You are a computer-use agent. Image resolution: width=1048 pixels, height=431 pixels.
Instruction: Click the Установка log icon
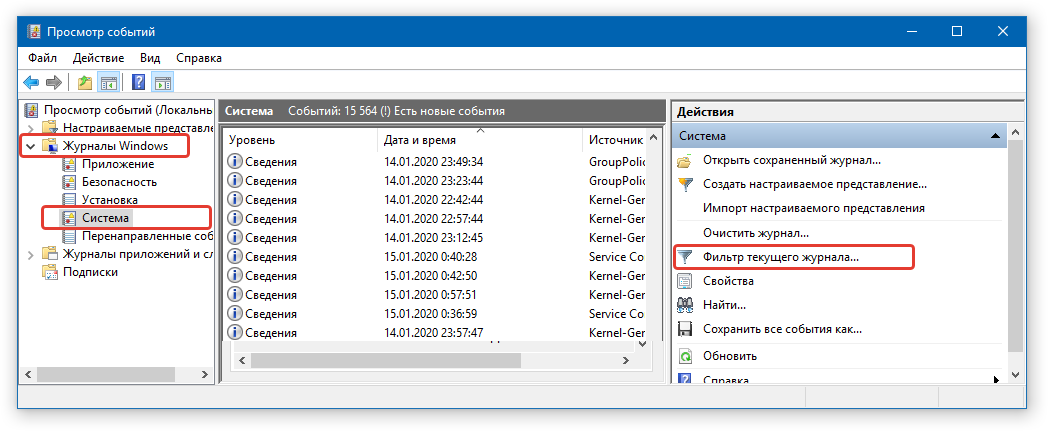click(x=69, y=200)
